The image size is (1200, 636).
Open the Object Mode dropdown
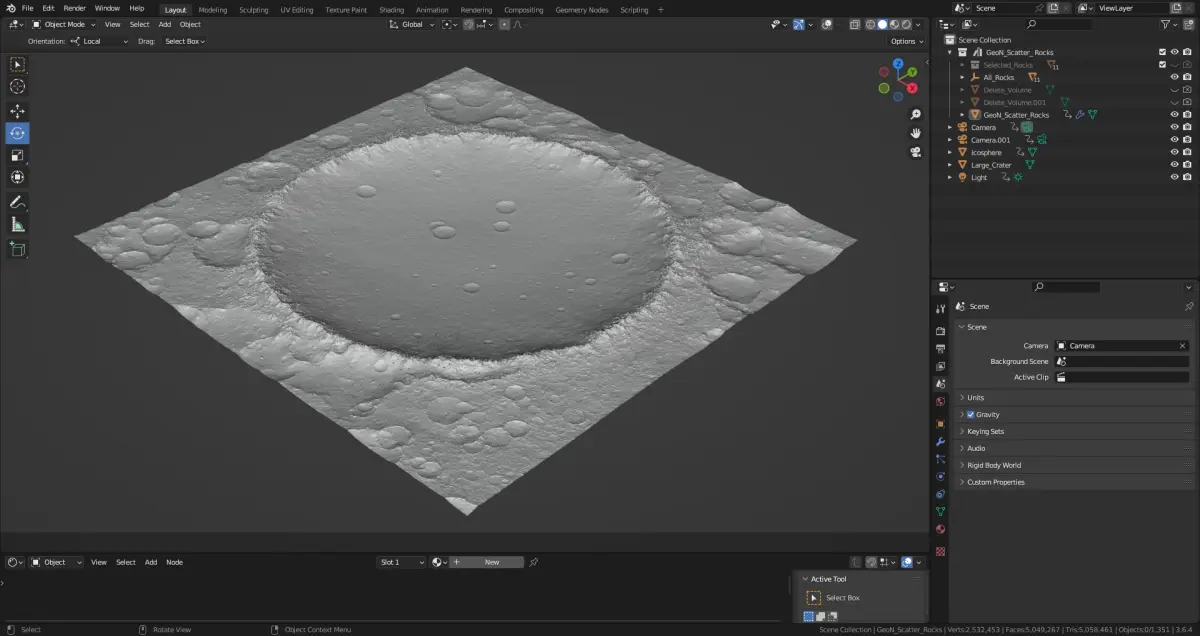[64, 24]
